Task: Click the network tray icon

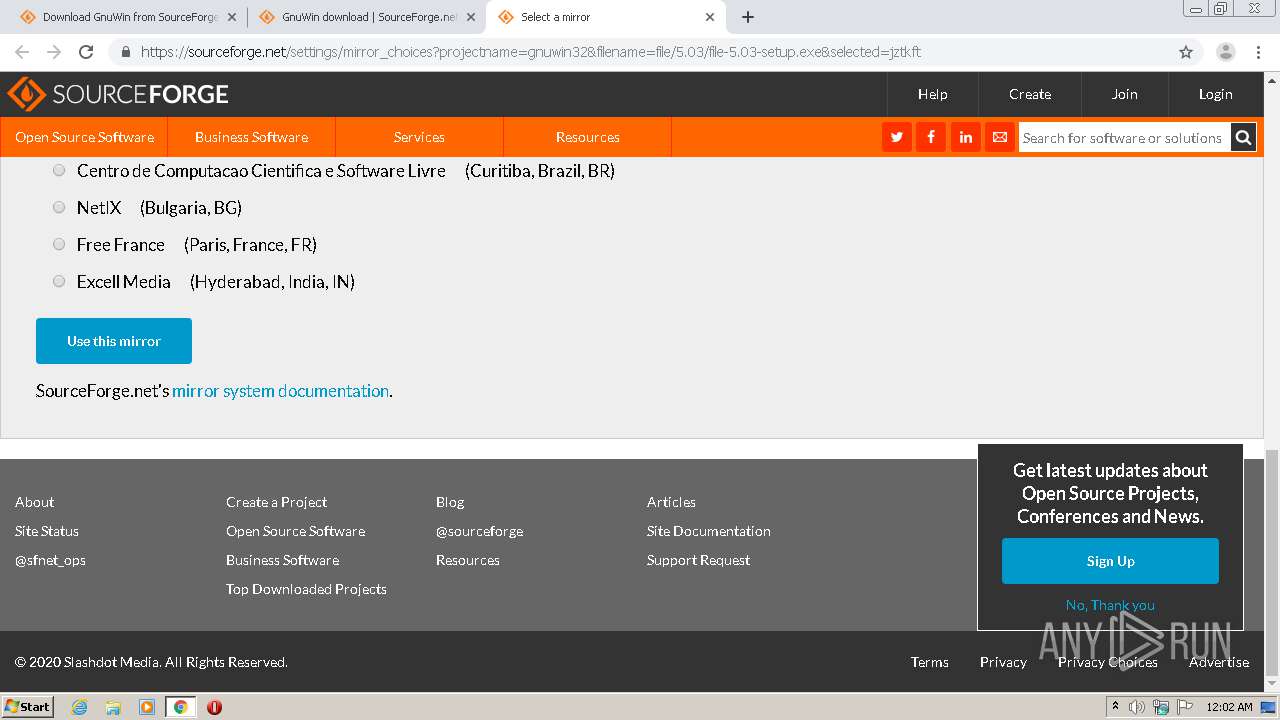Action: point(1161,707)
